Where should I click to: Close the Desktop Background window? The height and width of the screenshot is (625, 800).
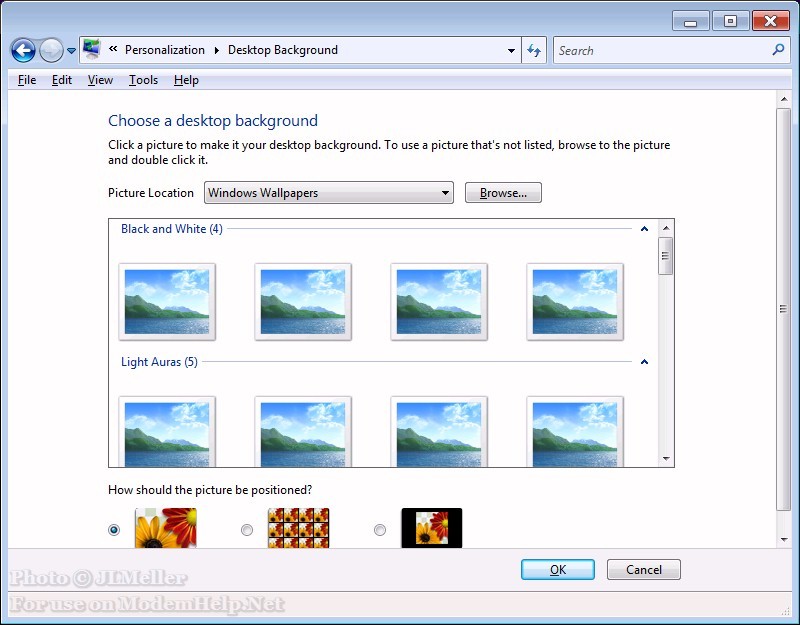(770, 21)
